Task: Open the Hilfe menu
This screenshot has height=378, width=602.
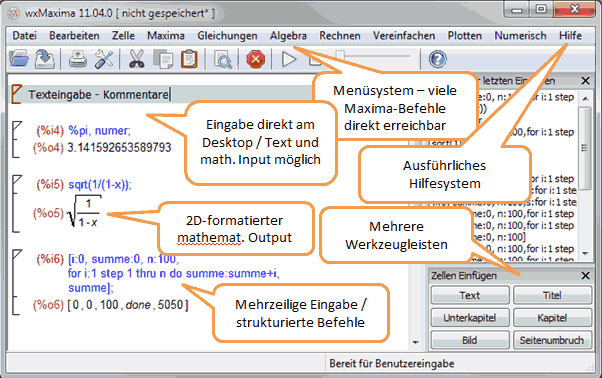Action: pyautogui.click(x=571, y=36)
